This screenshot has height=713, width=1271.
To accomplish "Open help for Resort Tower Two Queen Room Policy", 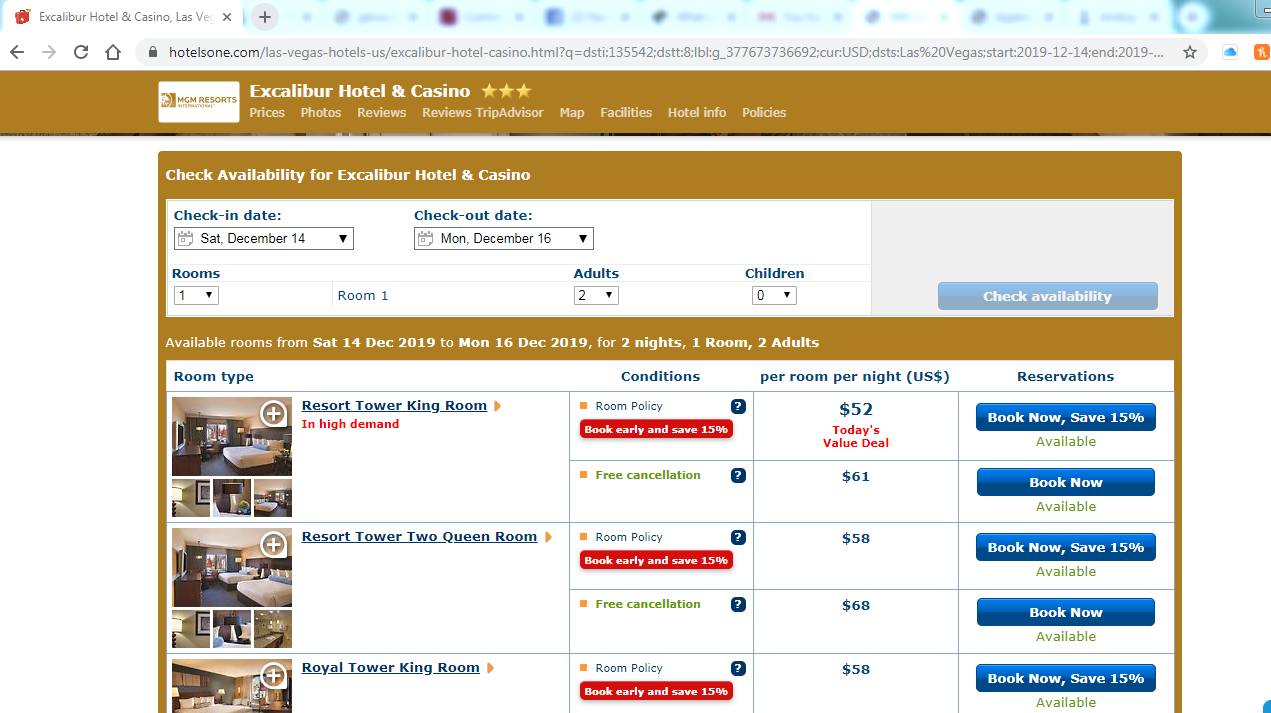I will point(738,537).
